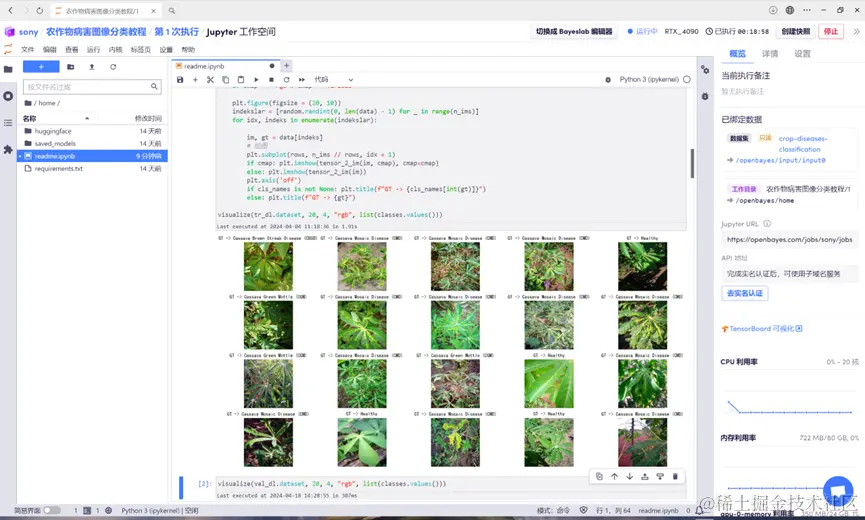Open the debugger panel right sidebar icon
Viewport: 865px width, 520px height.
(705, 96)
